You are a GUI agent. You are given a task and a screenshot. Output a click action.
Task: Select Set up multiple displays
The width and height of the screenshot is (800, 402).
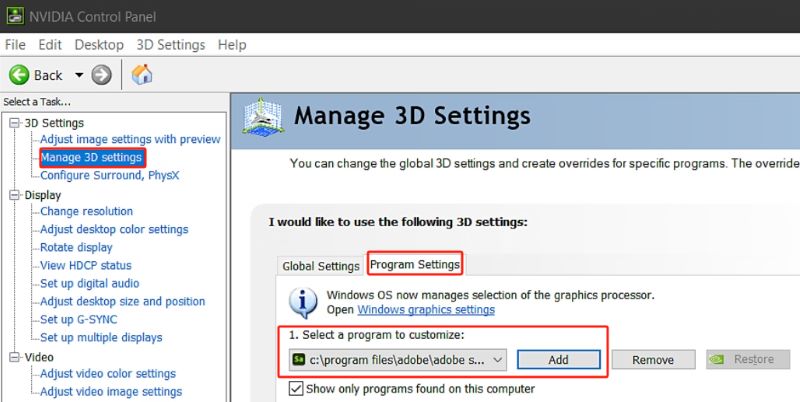click(x=101, y=338)
